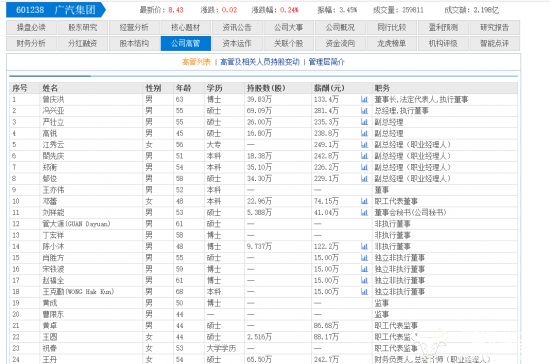This screenshot has width=550, height=364.
Task: Open the 财务分析 tab
Action: [31, 43]
